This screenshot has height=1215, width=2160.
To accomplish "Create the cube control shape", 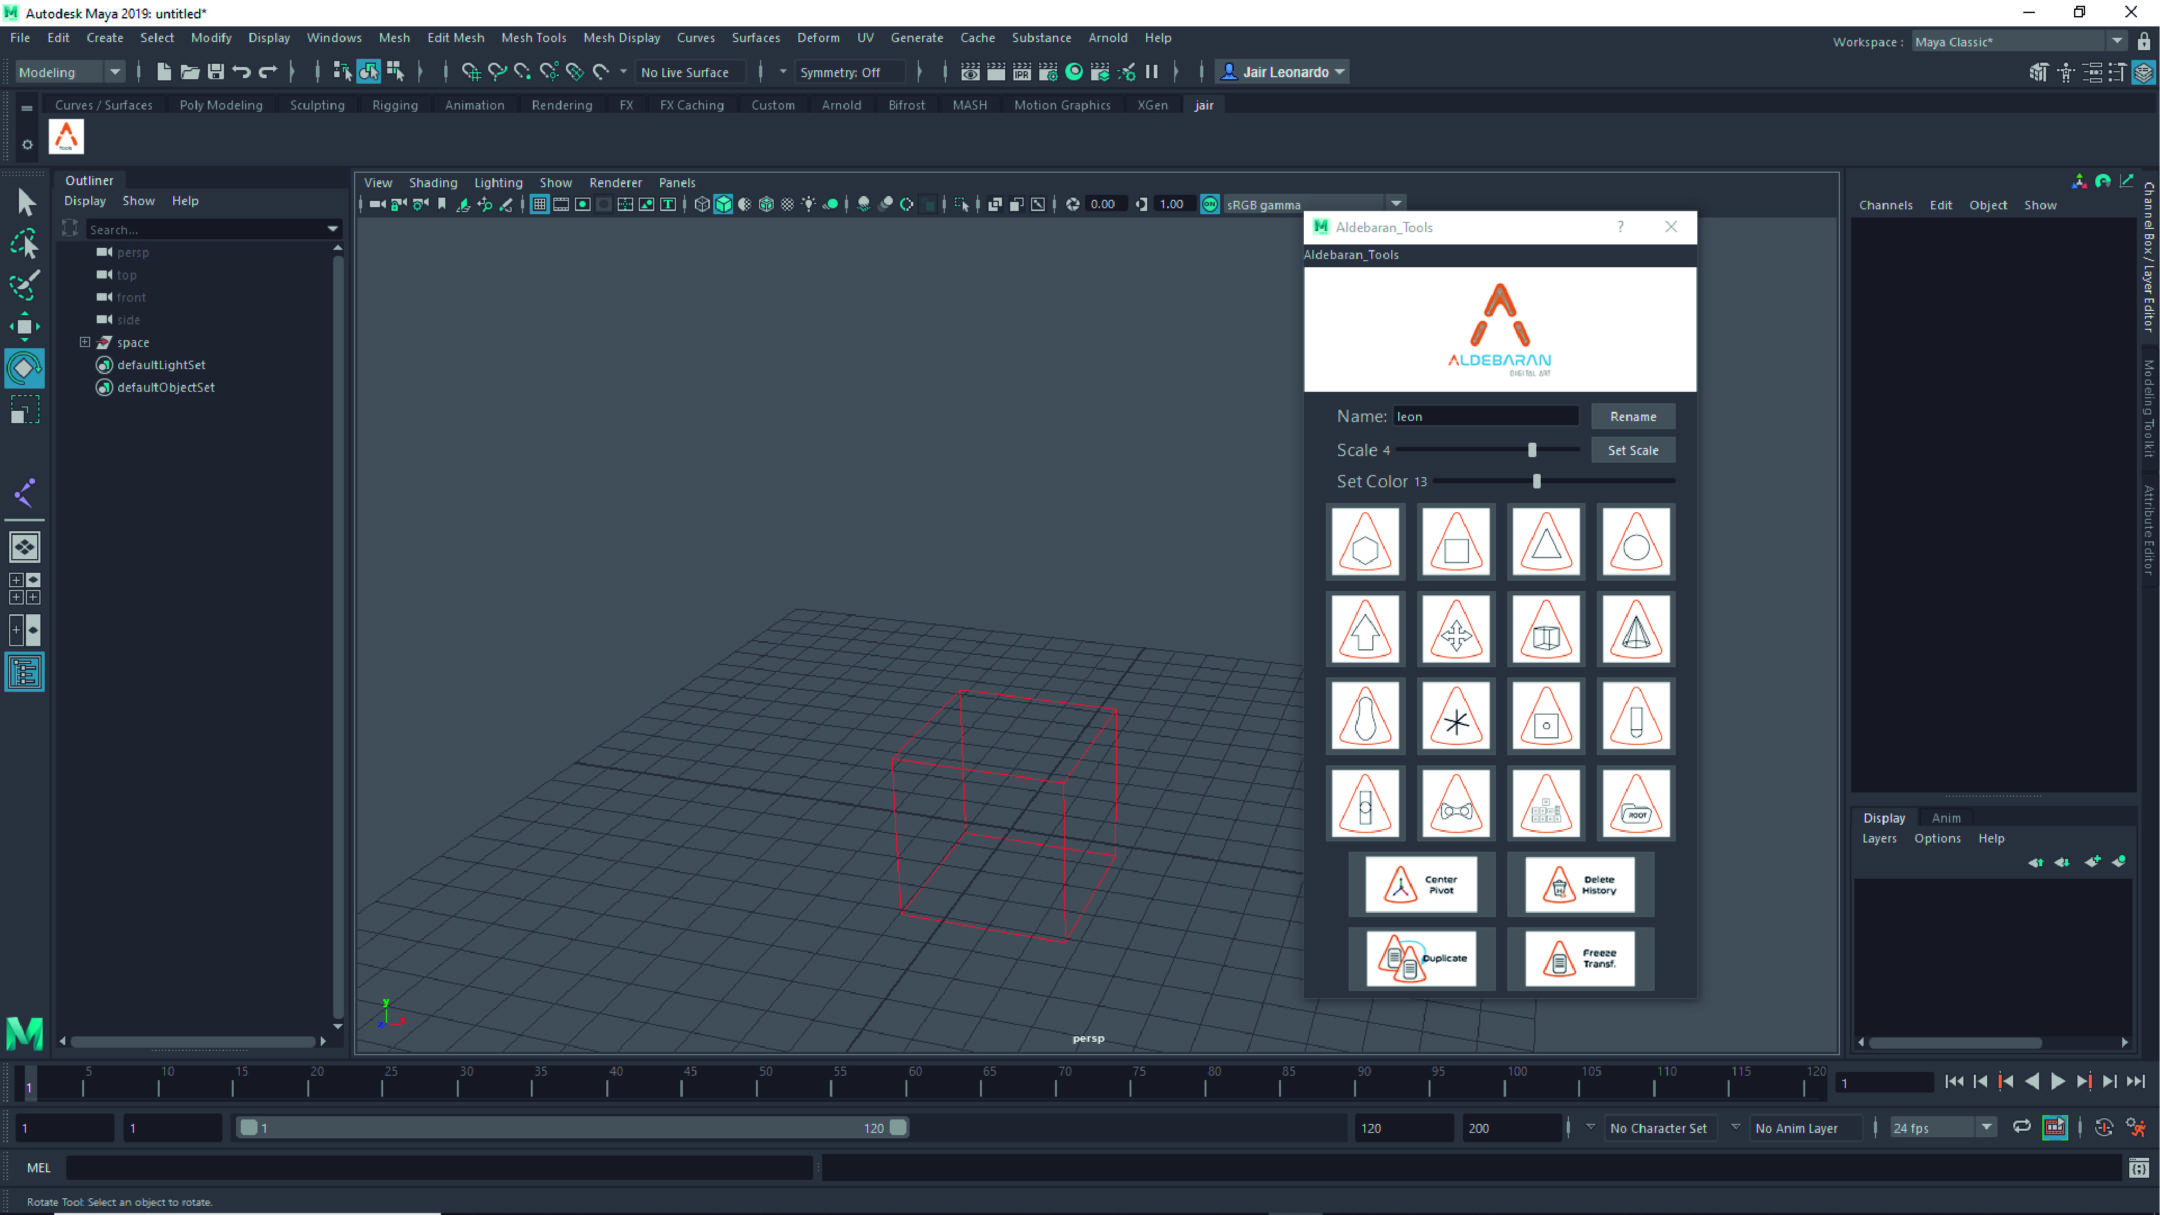I will pos(1546,629).
